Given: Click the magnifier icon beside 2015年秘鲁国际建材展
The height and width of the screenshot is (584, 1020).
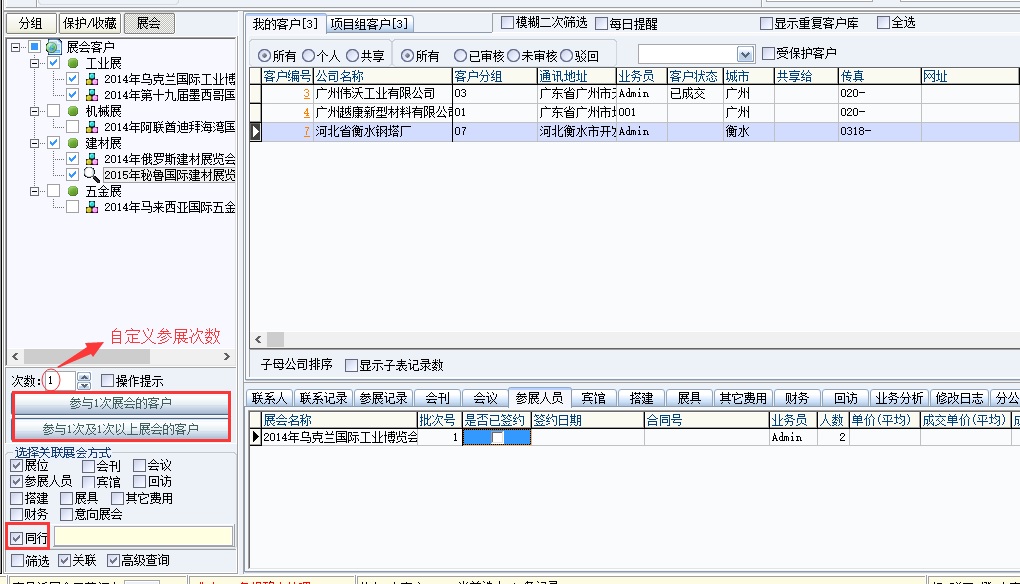Looking at the screenshot, I should pyautogui.click(x=91, y=175).
